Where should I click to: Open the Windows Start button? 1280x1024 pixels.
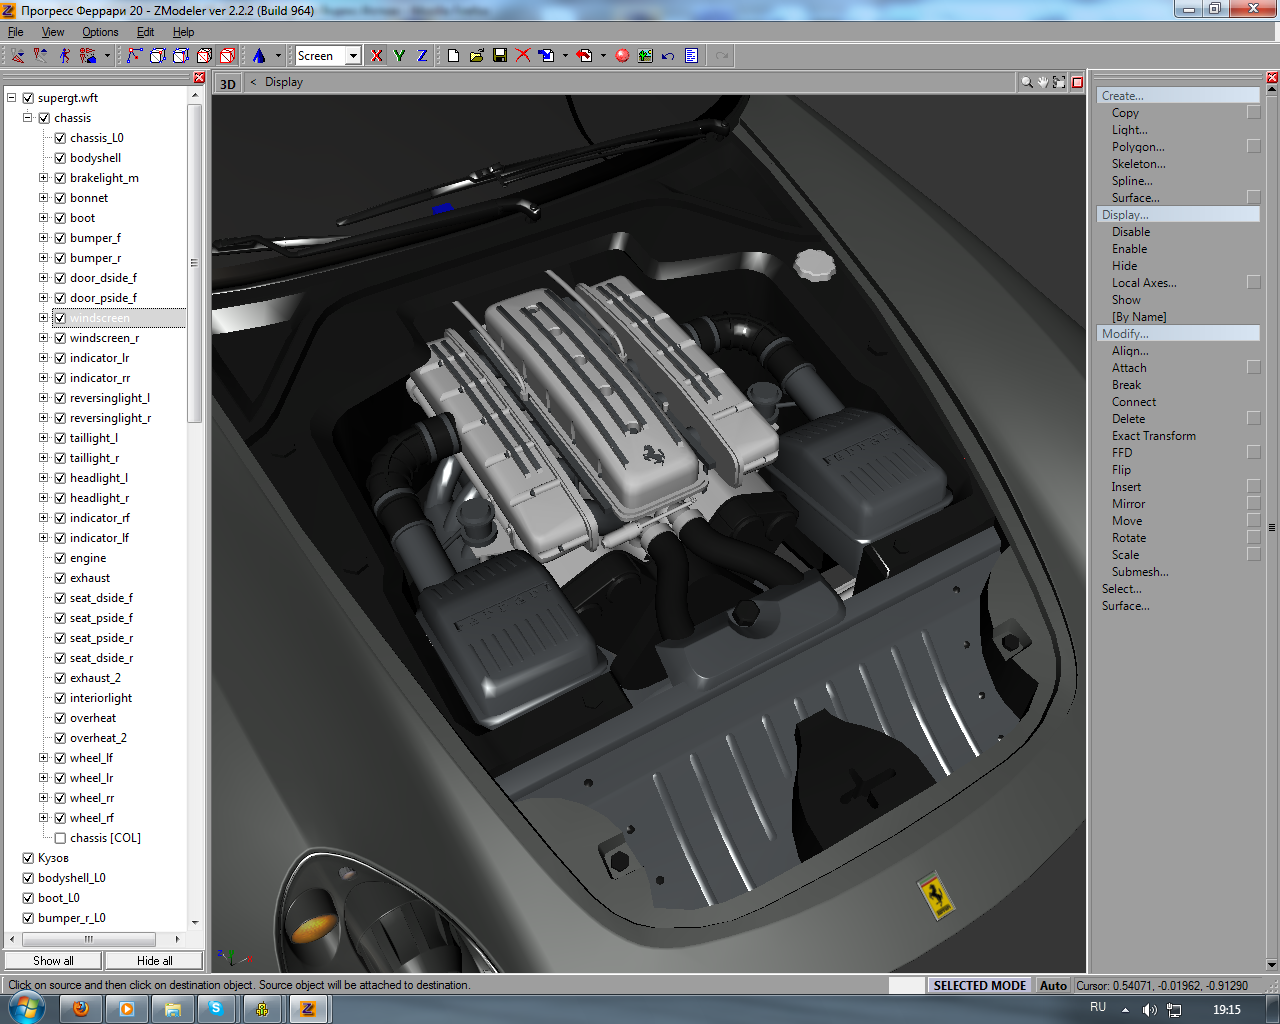click(26, 1008)
